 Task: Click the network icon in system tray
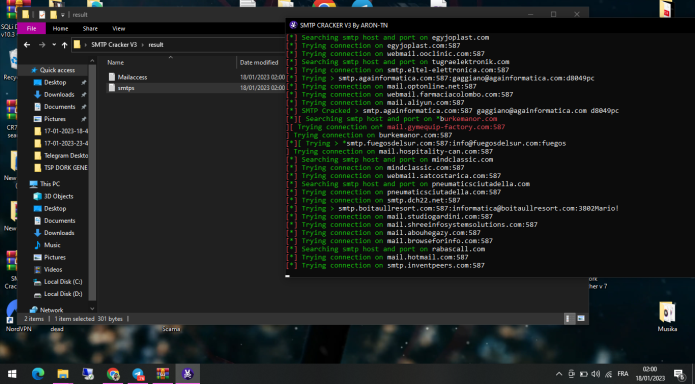[609, 374]
